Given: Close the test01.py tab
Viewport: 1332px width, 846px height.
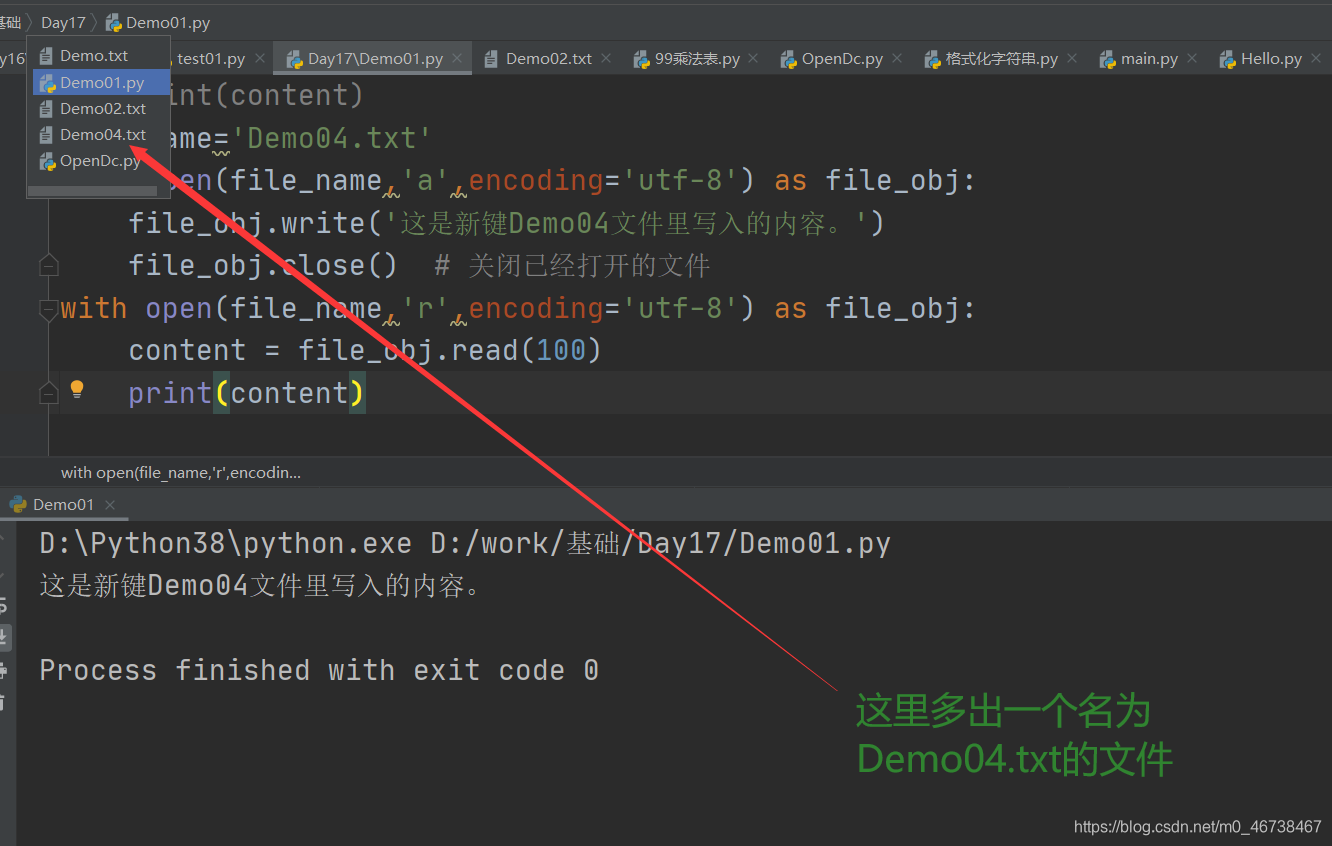Looking at the screenshot, I should point(258,59).
